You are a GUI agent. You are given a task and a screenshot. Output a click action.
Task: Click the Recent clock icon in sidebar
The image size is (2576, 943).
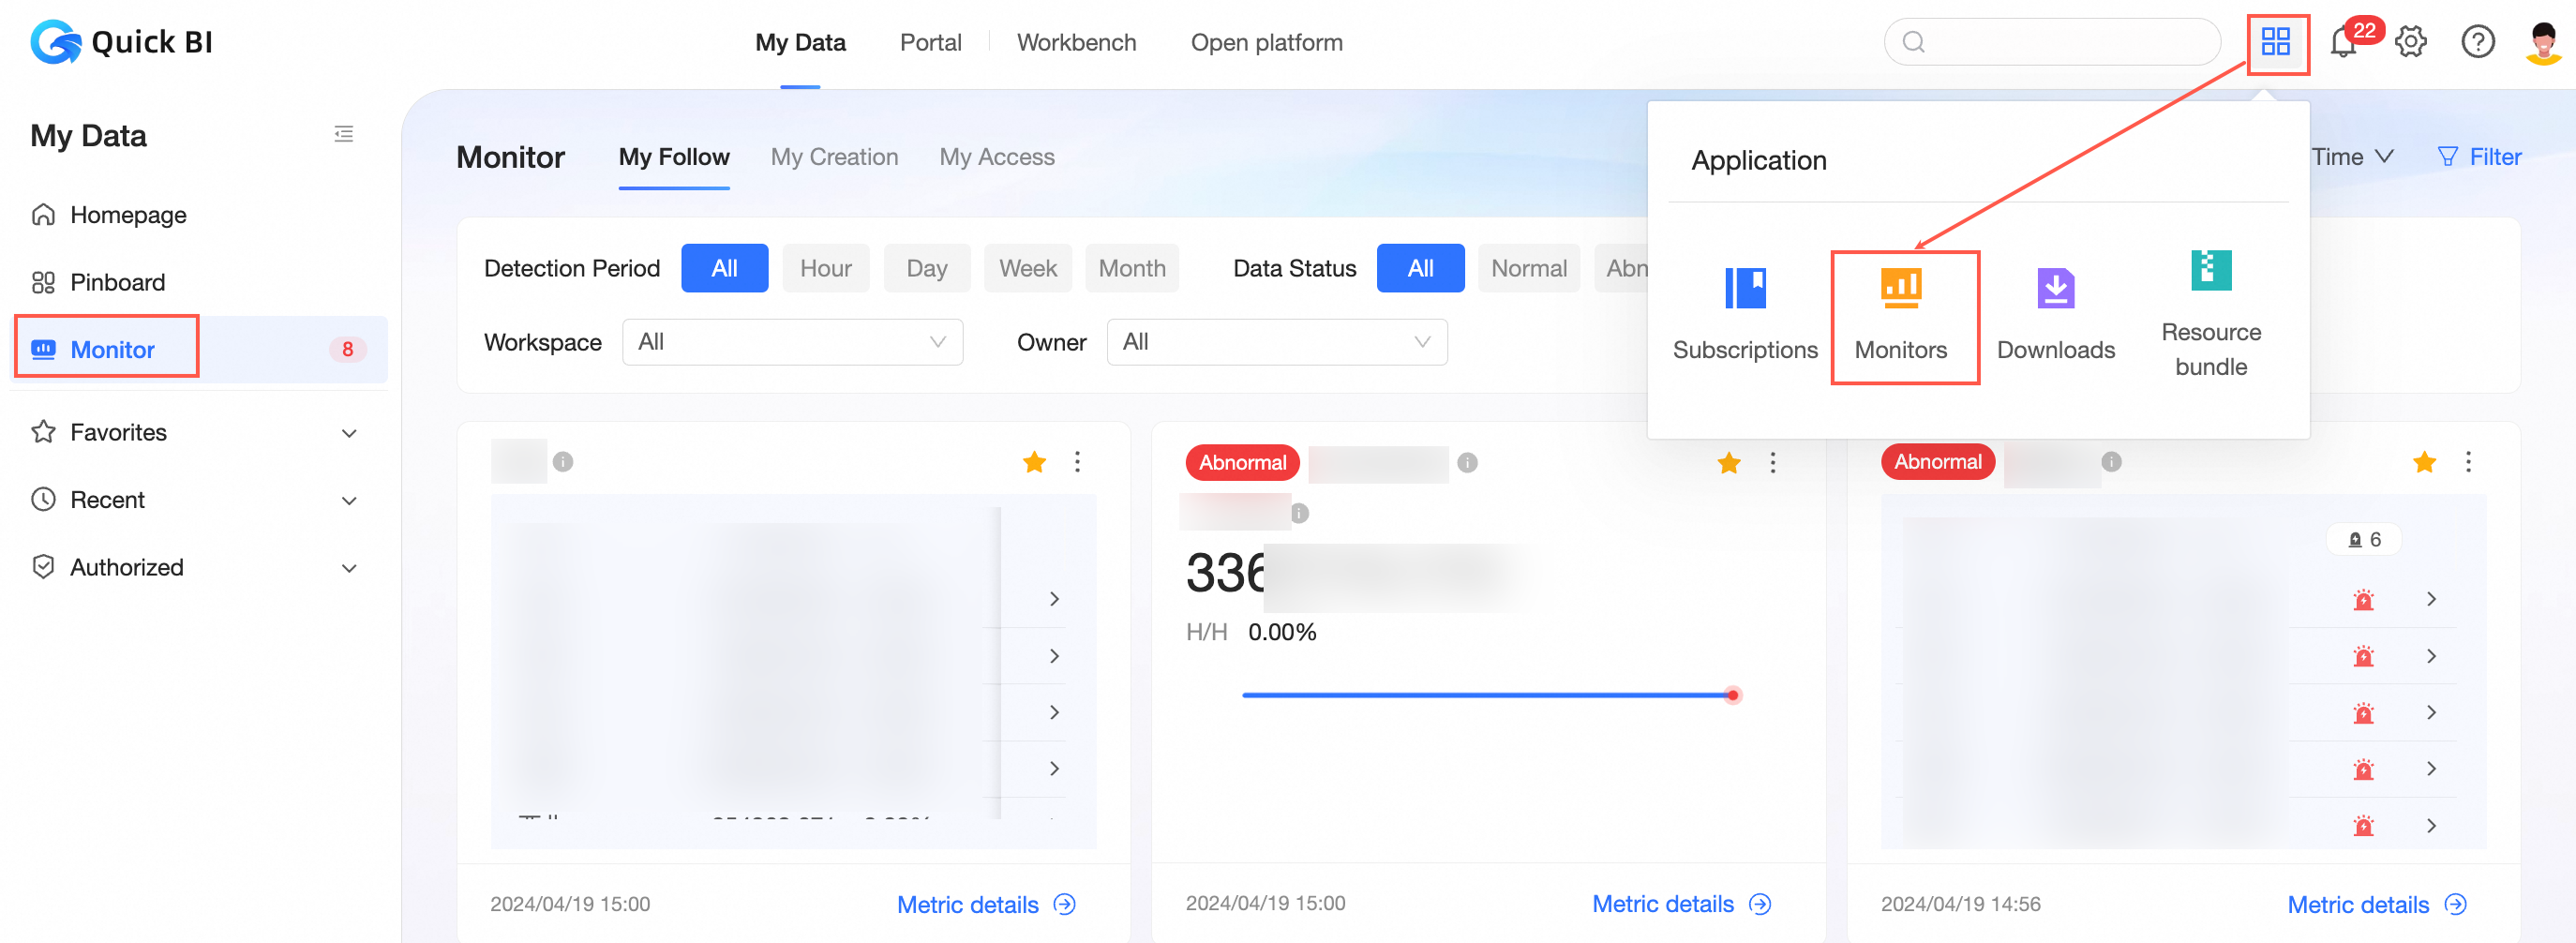coord(43,499)
